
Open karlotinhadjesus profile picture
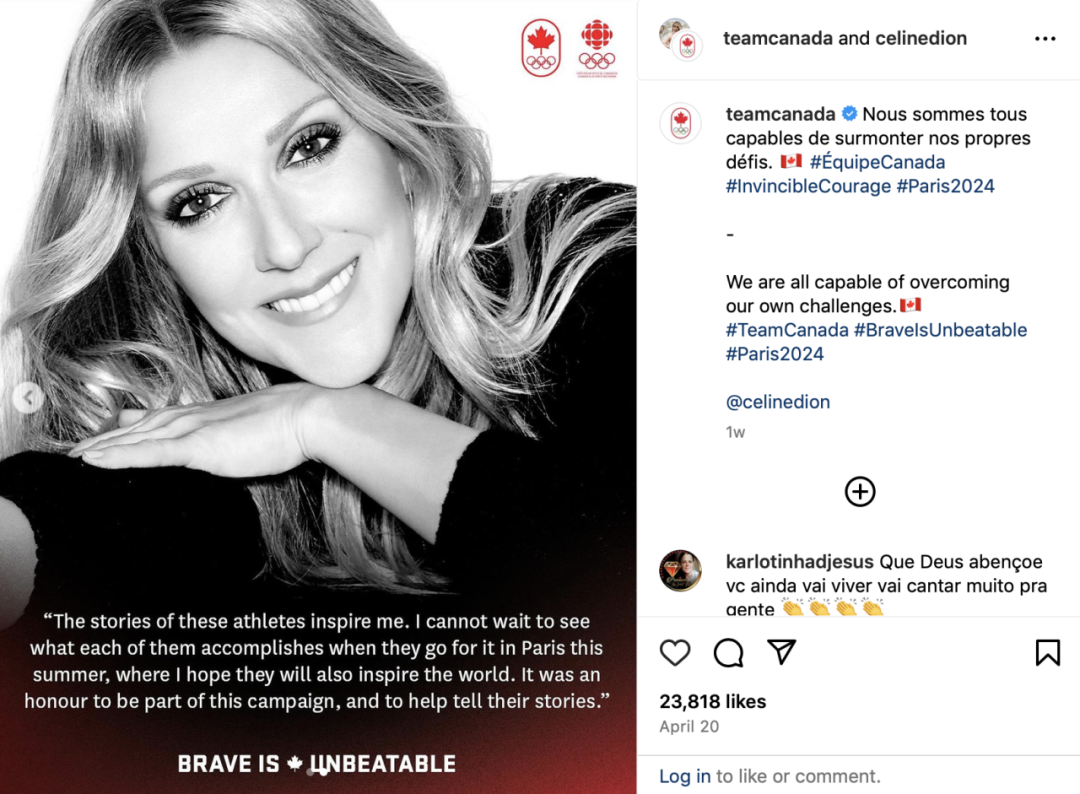point(681,570)
